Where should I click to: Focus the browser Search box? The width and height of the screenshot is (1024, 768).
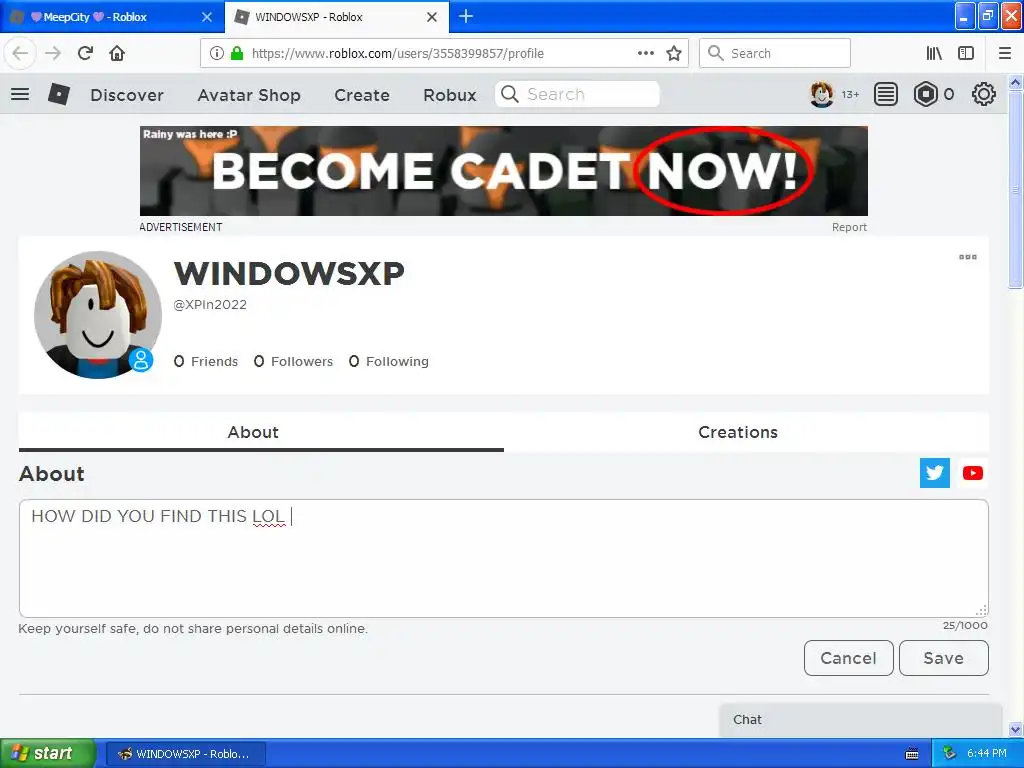tap(775, 53)
